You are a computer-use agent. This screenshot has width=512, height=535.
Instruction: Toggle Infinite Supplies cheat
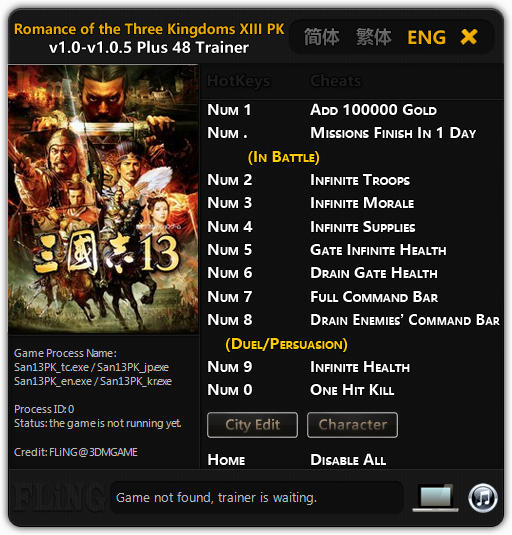coord(363,227)
